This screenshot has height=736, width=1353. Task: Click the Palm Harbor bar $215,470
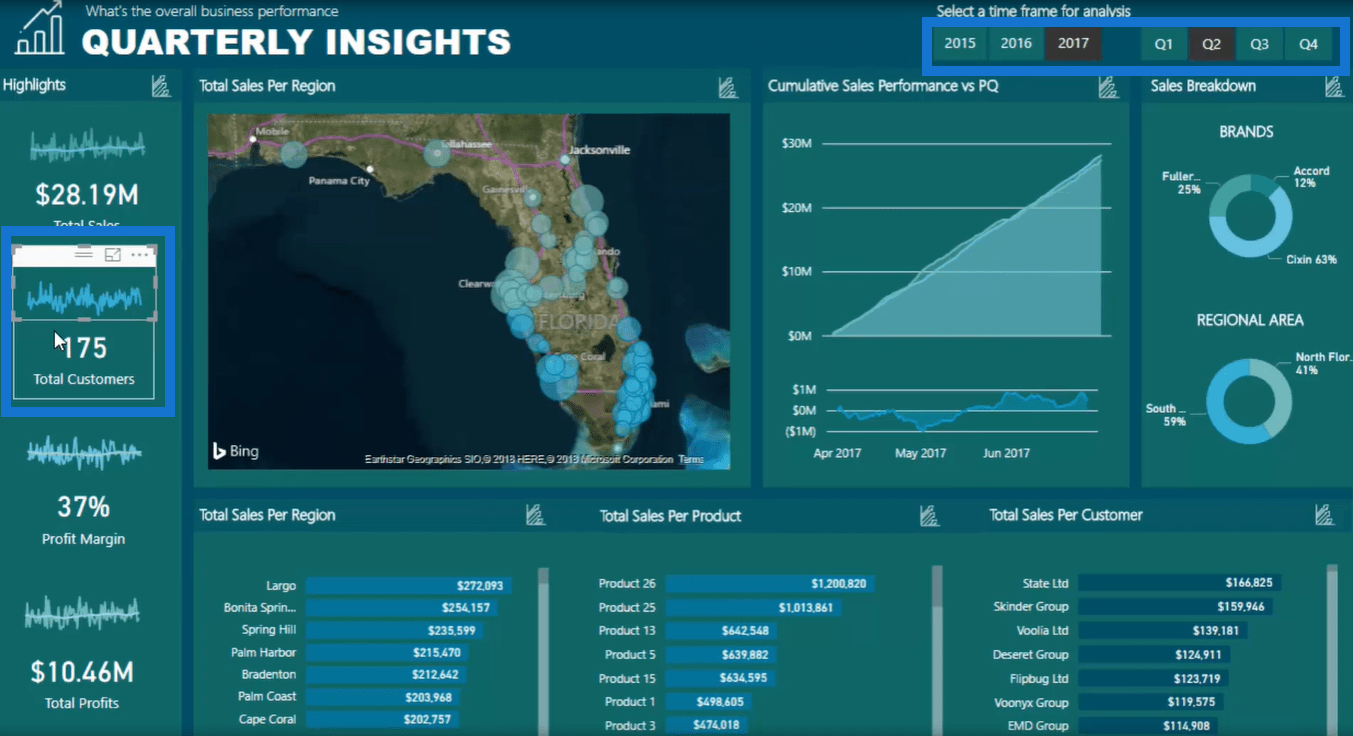pyautogui.click(x=386, y=653)
